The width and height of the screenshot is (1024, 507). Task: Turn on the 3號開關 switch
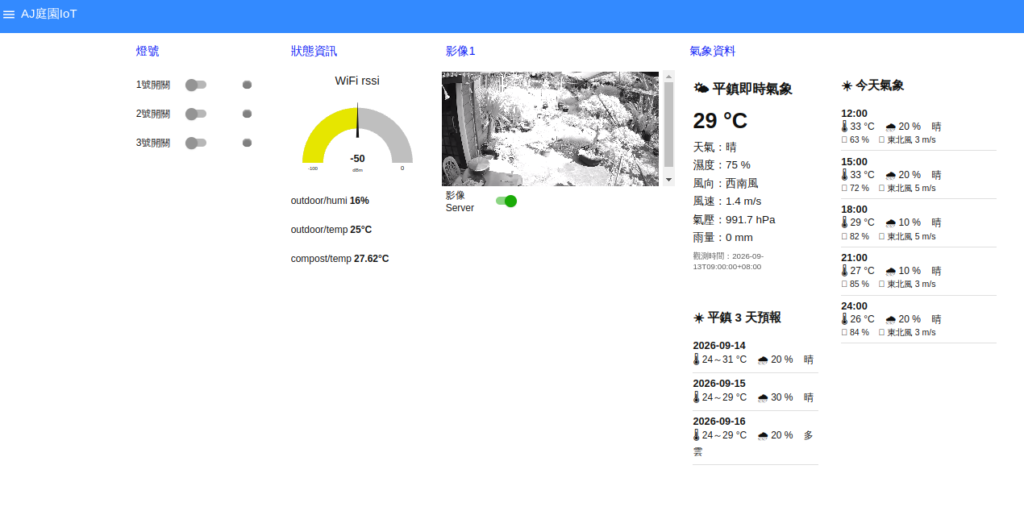pyautogui.click(x=196, y=142)
